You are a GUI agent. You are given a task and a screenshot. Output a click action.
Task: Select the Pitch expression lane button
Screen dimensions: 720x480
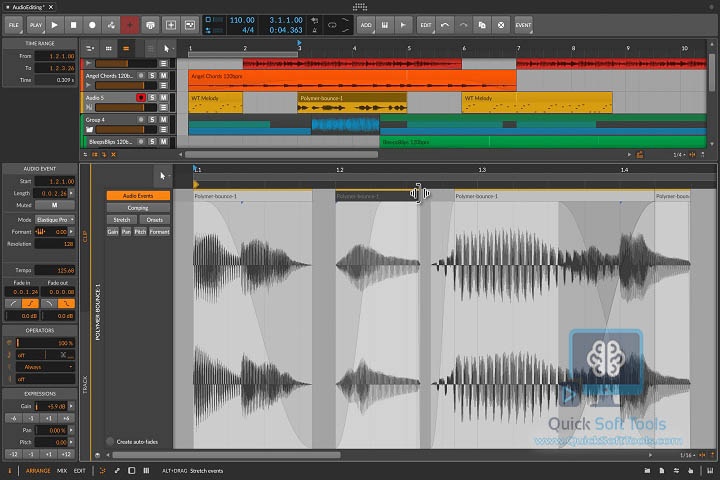[140, 232]
